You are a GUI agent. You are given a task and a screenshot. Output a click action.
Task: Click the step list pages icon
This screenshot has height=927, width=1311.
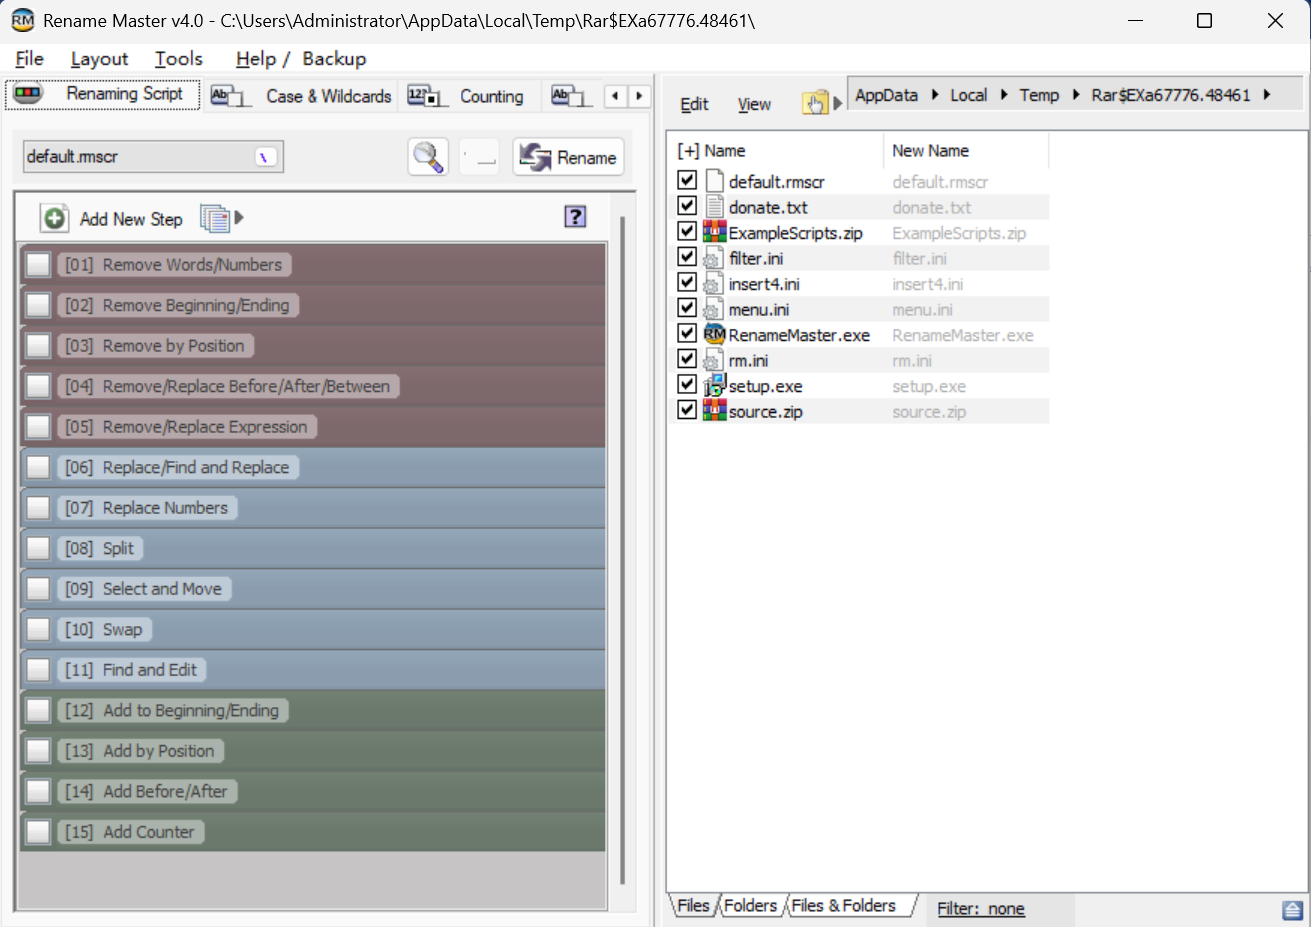(215, 218)
